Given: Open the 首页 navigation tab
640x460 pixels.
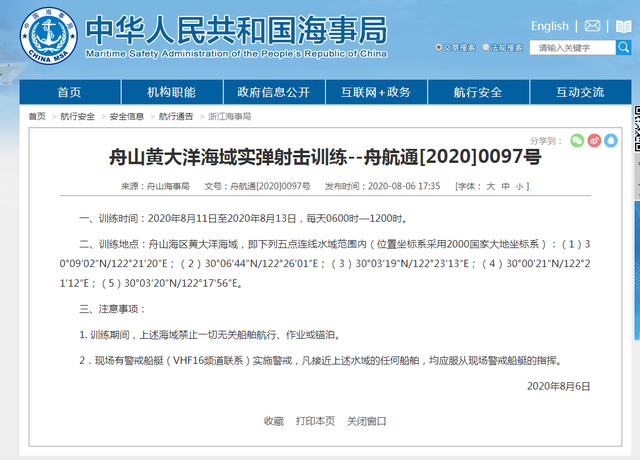Looking at the screenshot, I should coord(69,92).
